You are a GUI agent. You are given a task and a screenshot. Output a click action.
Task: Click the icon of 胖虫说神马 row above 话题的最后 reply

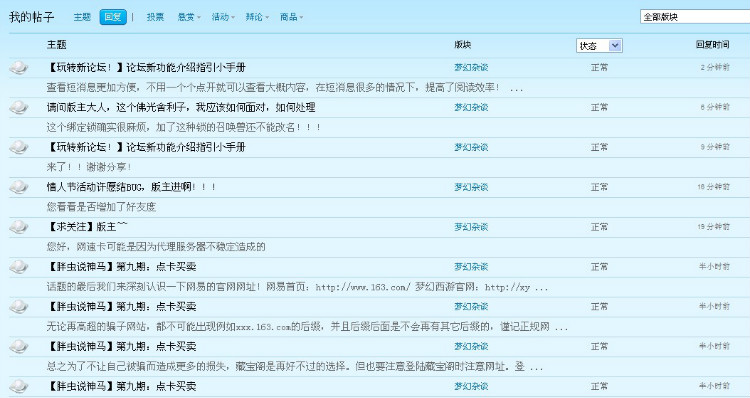[19, 266]
